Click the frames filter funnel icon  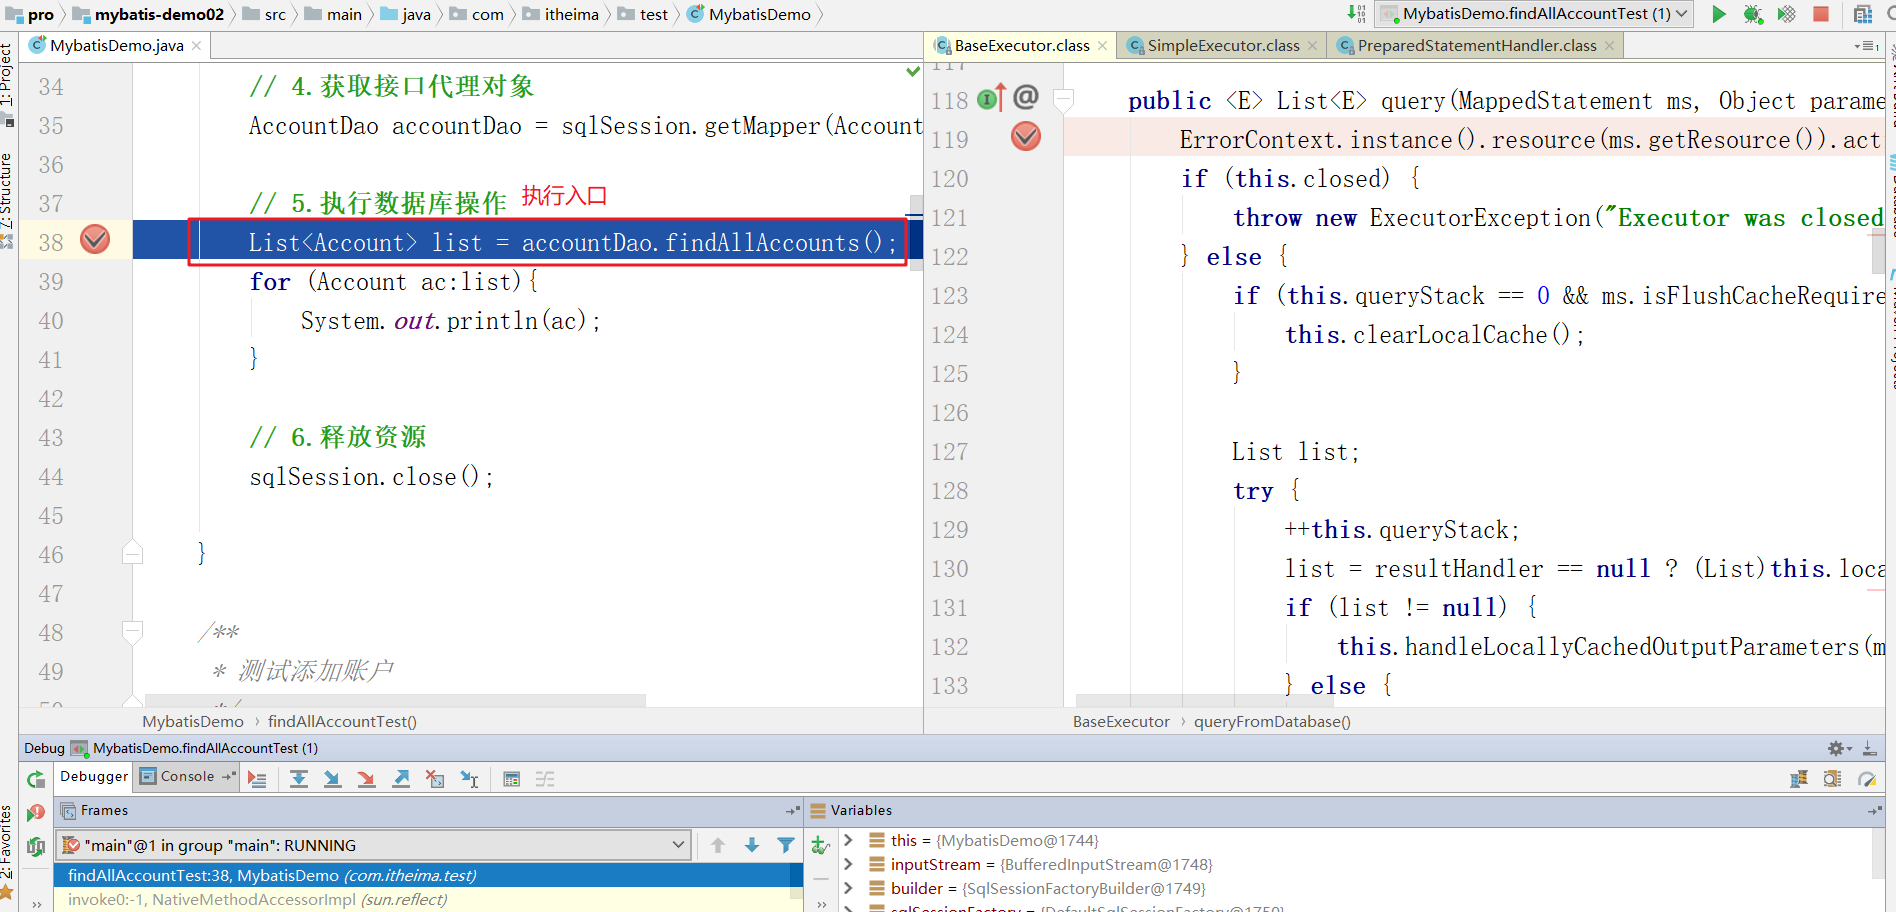786,845
